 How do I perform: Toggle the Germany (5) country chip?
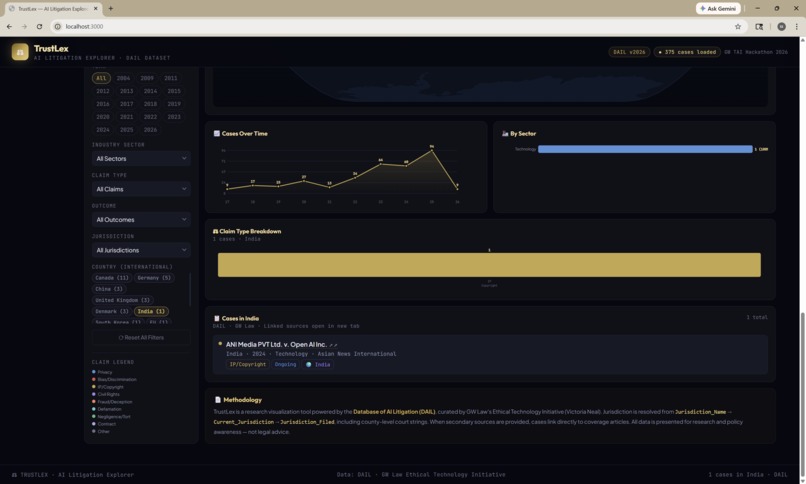pos(154,278)
